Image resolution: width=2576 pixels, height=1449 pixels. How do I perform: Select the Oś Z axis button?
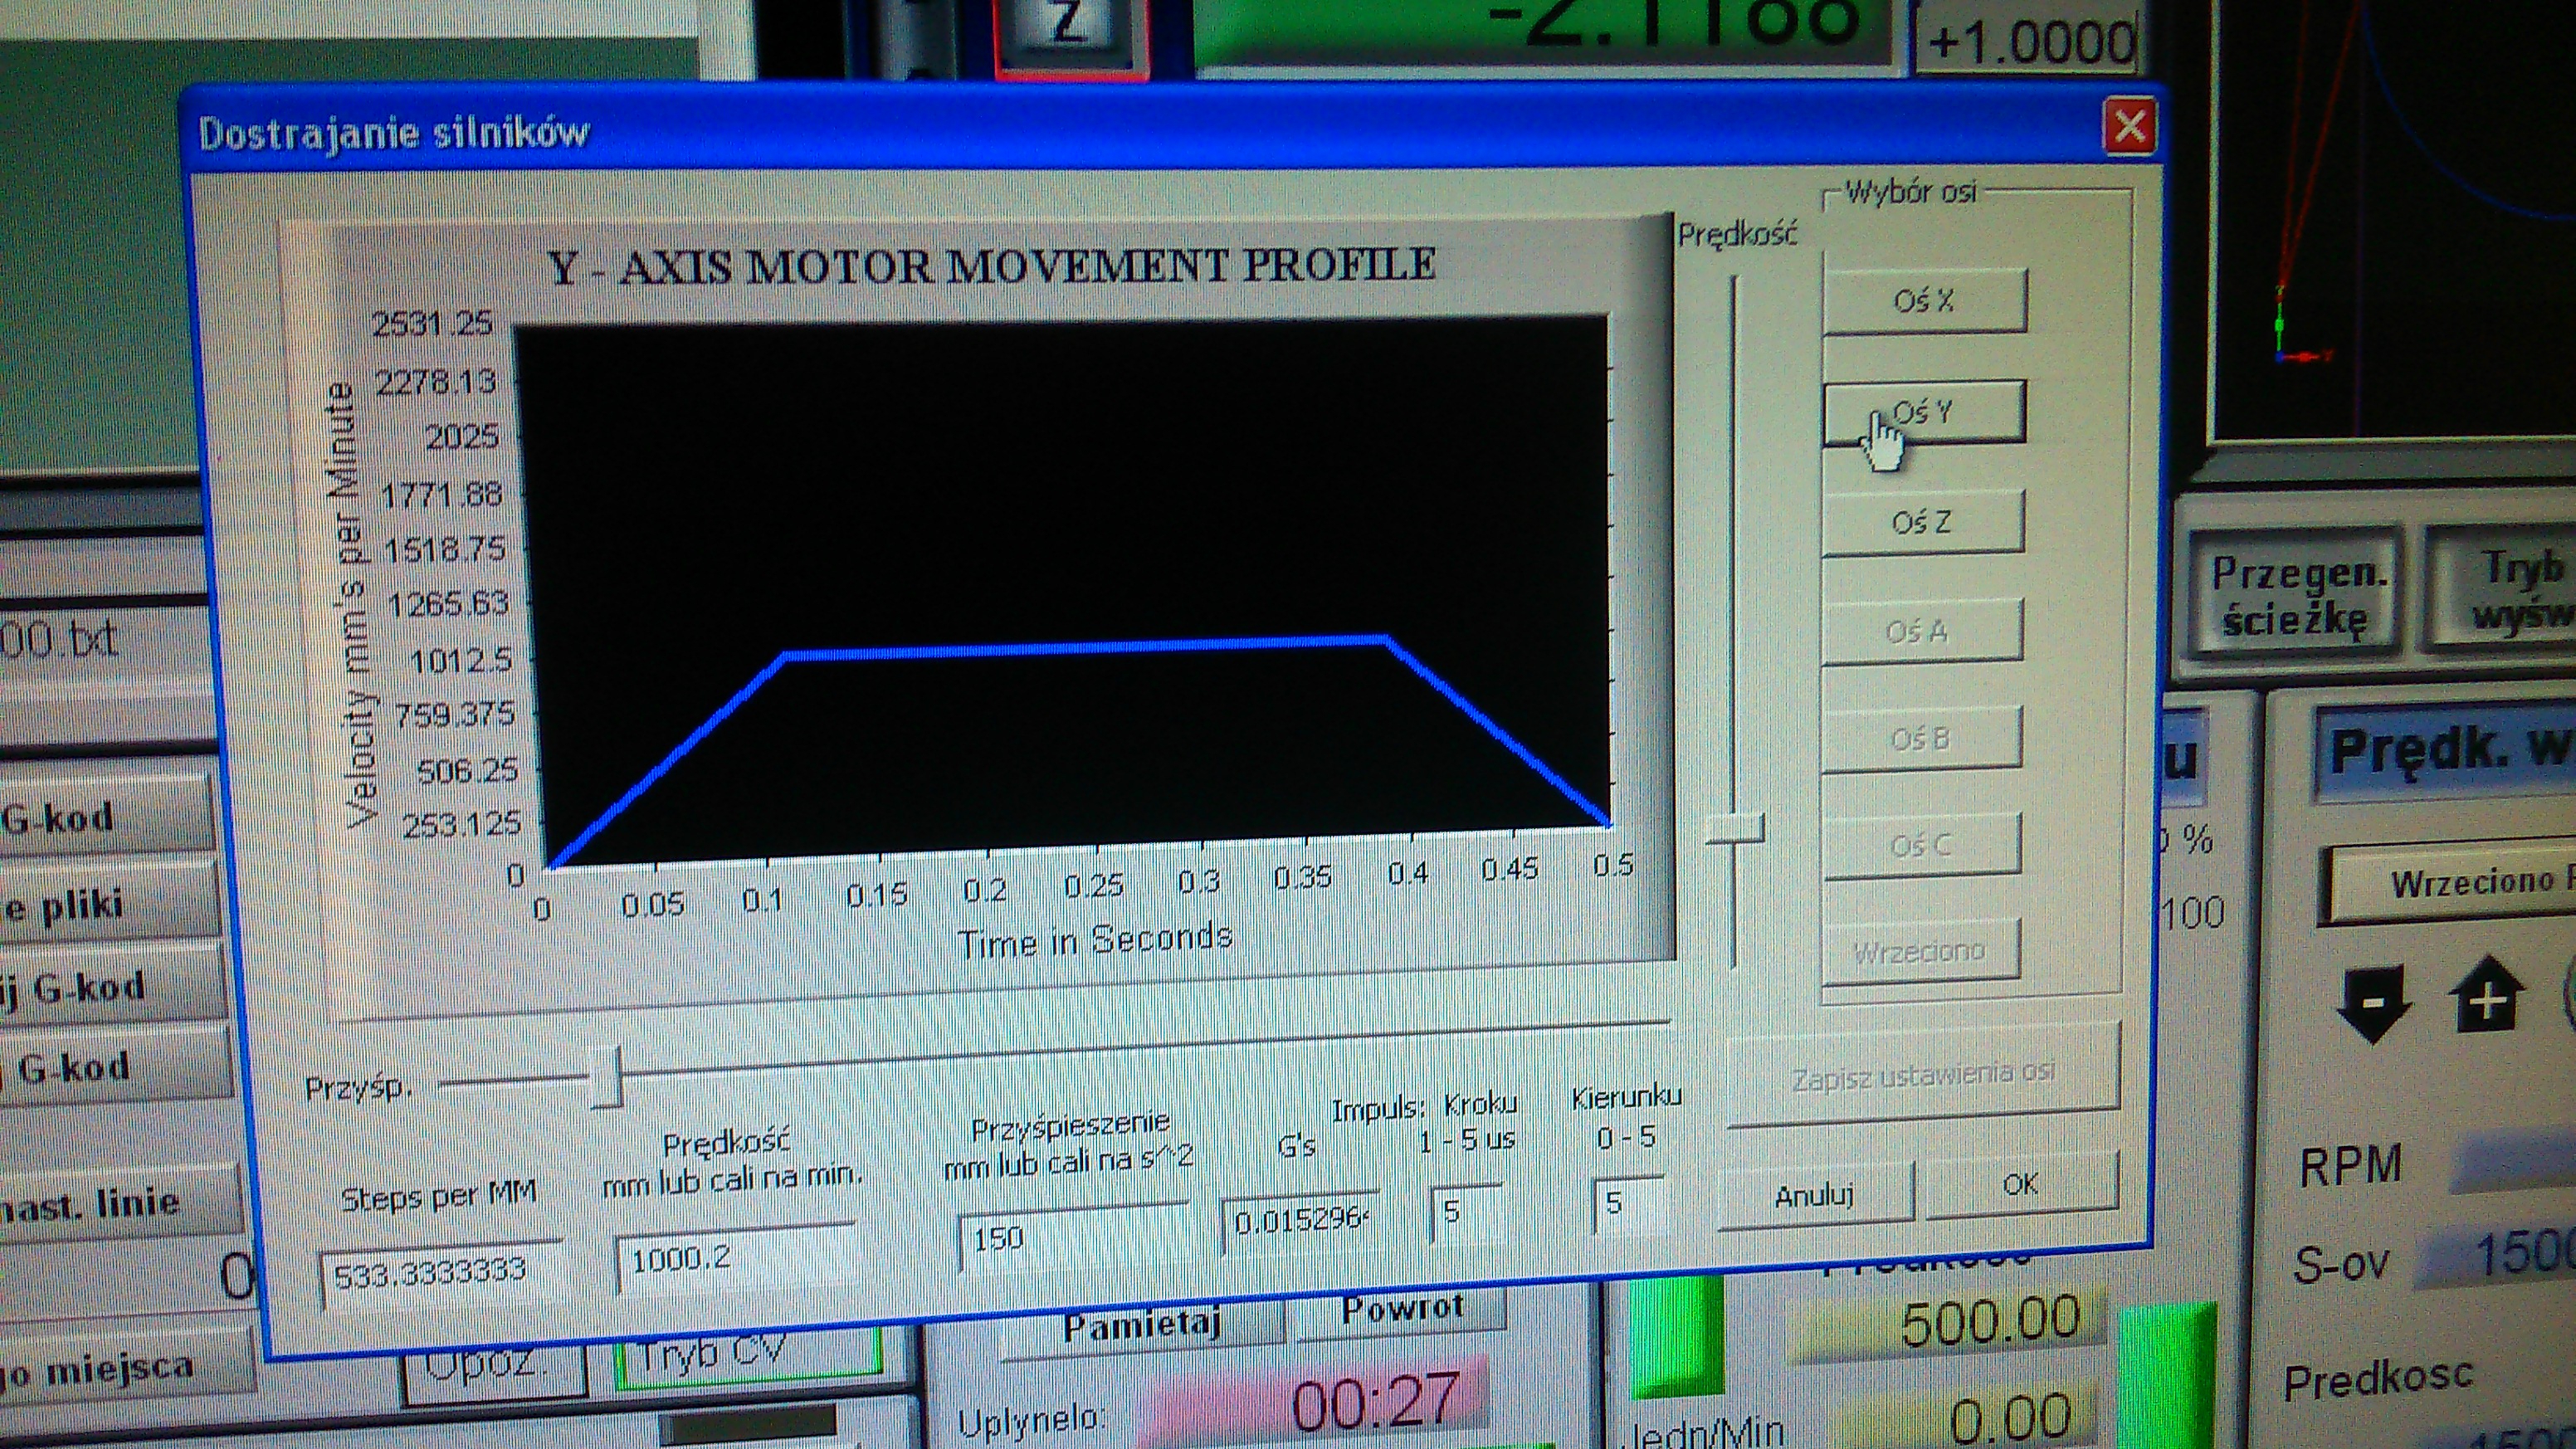click(1922, 521)
